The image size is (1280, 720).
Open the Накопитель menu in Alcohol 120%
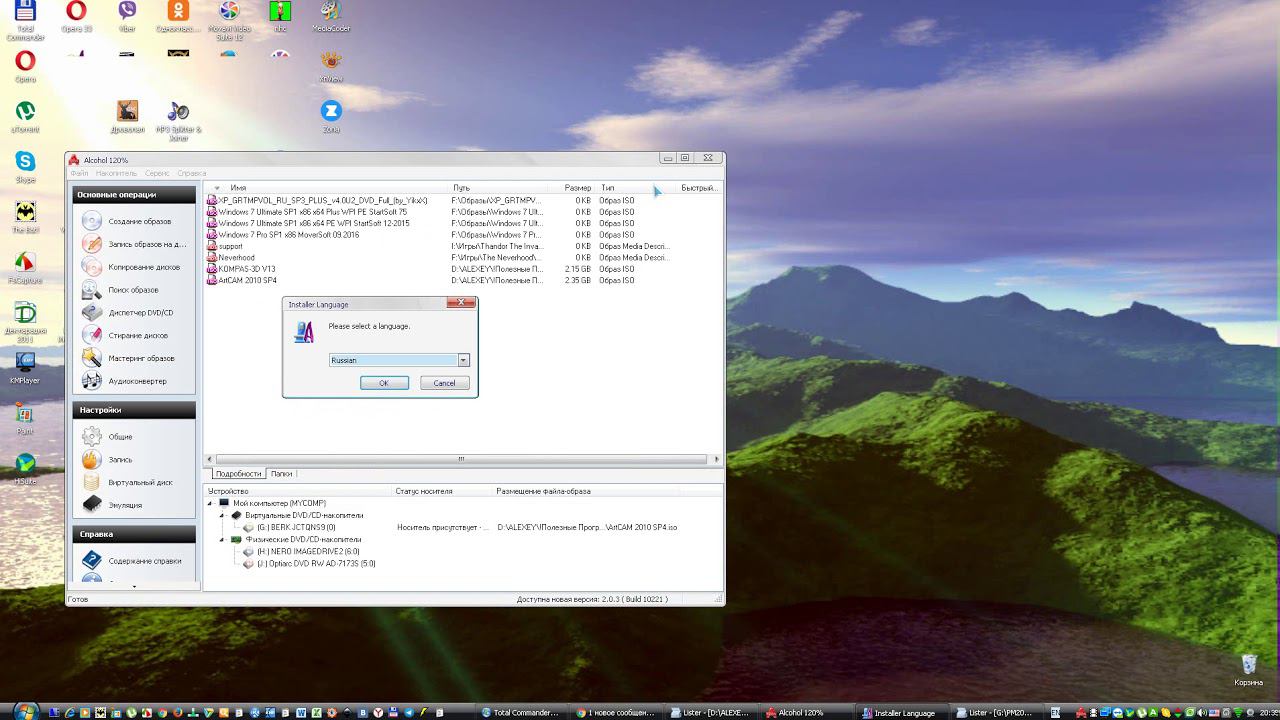tap(116, 173)
